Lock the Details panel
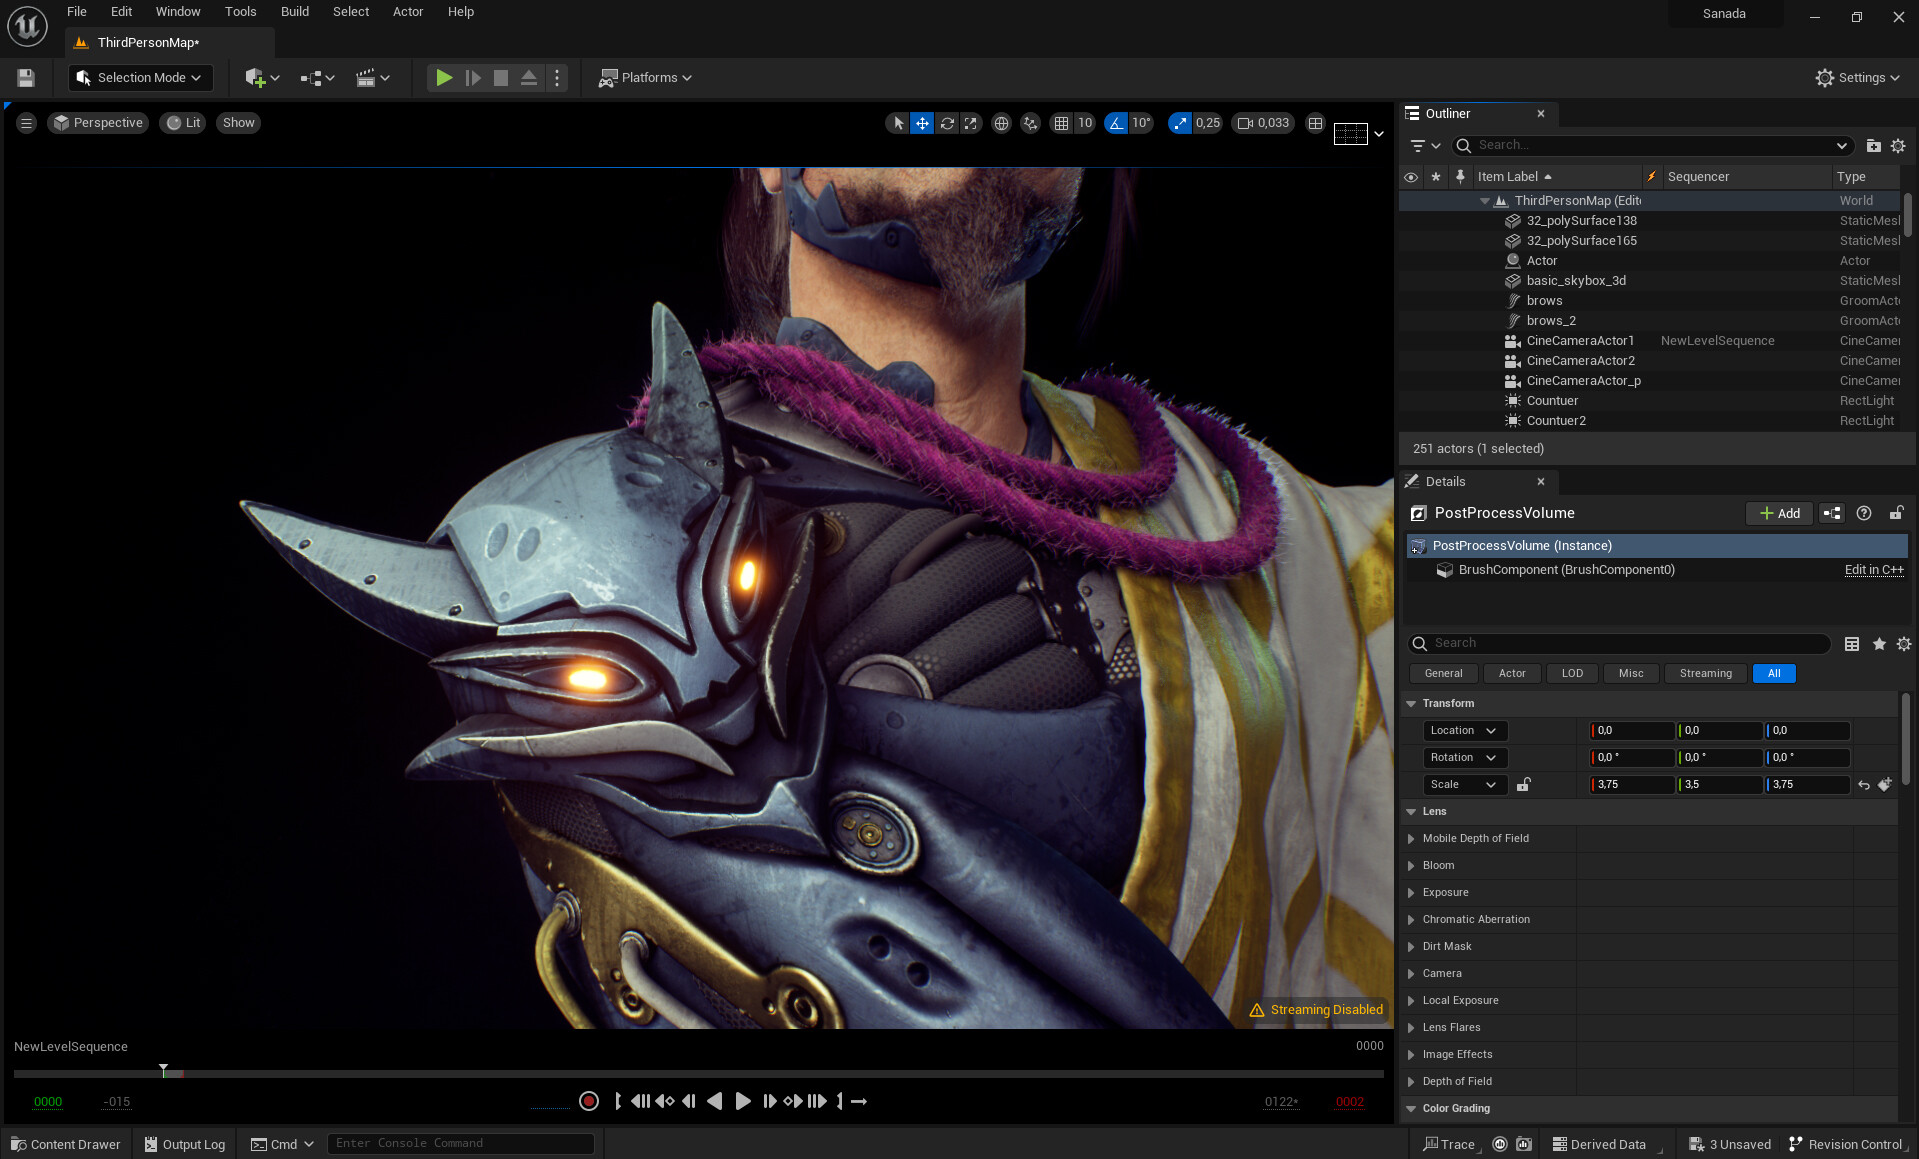This screenshot has height=1159, width=1919. pyautogui.click(x=1896, y=513)
